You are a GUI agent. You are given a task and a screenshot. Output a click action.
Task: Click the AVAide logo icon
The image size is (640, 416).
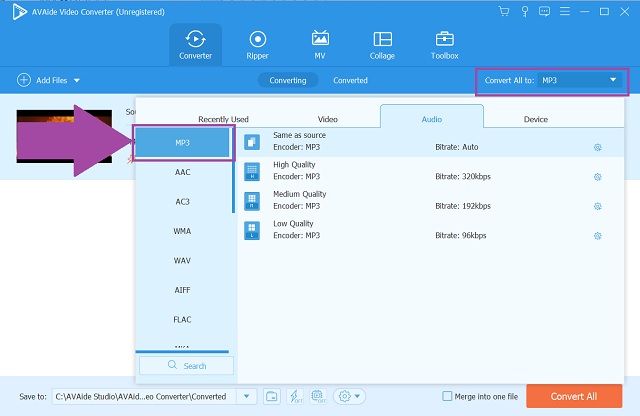[x=19, y=12]
